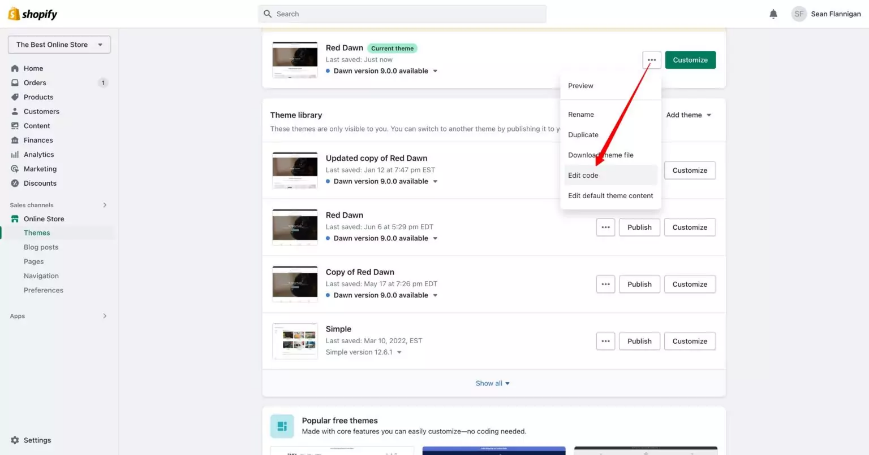869x455 pixels.
Task: Customize the library Red Dawn theme
Action: point(689,227)
